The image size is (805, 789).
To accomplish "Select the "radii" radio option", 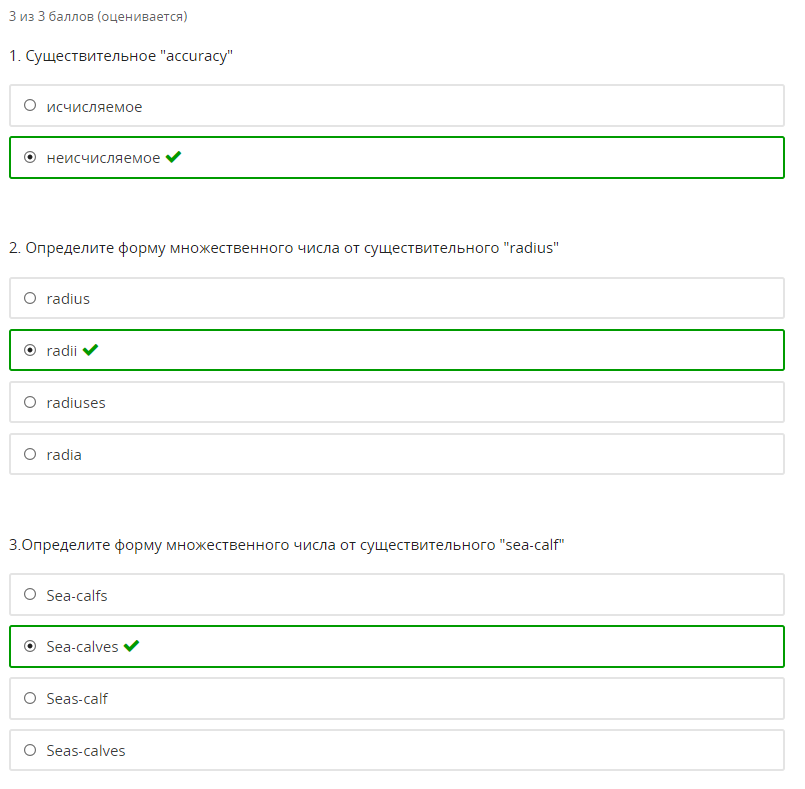I will [30, 350].
